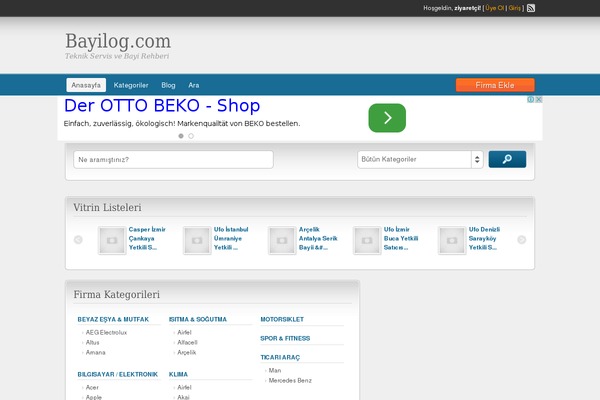Open Arçelik Antalya Serik Bayii link

click(318, 238)
